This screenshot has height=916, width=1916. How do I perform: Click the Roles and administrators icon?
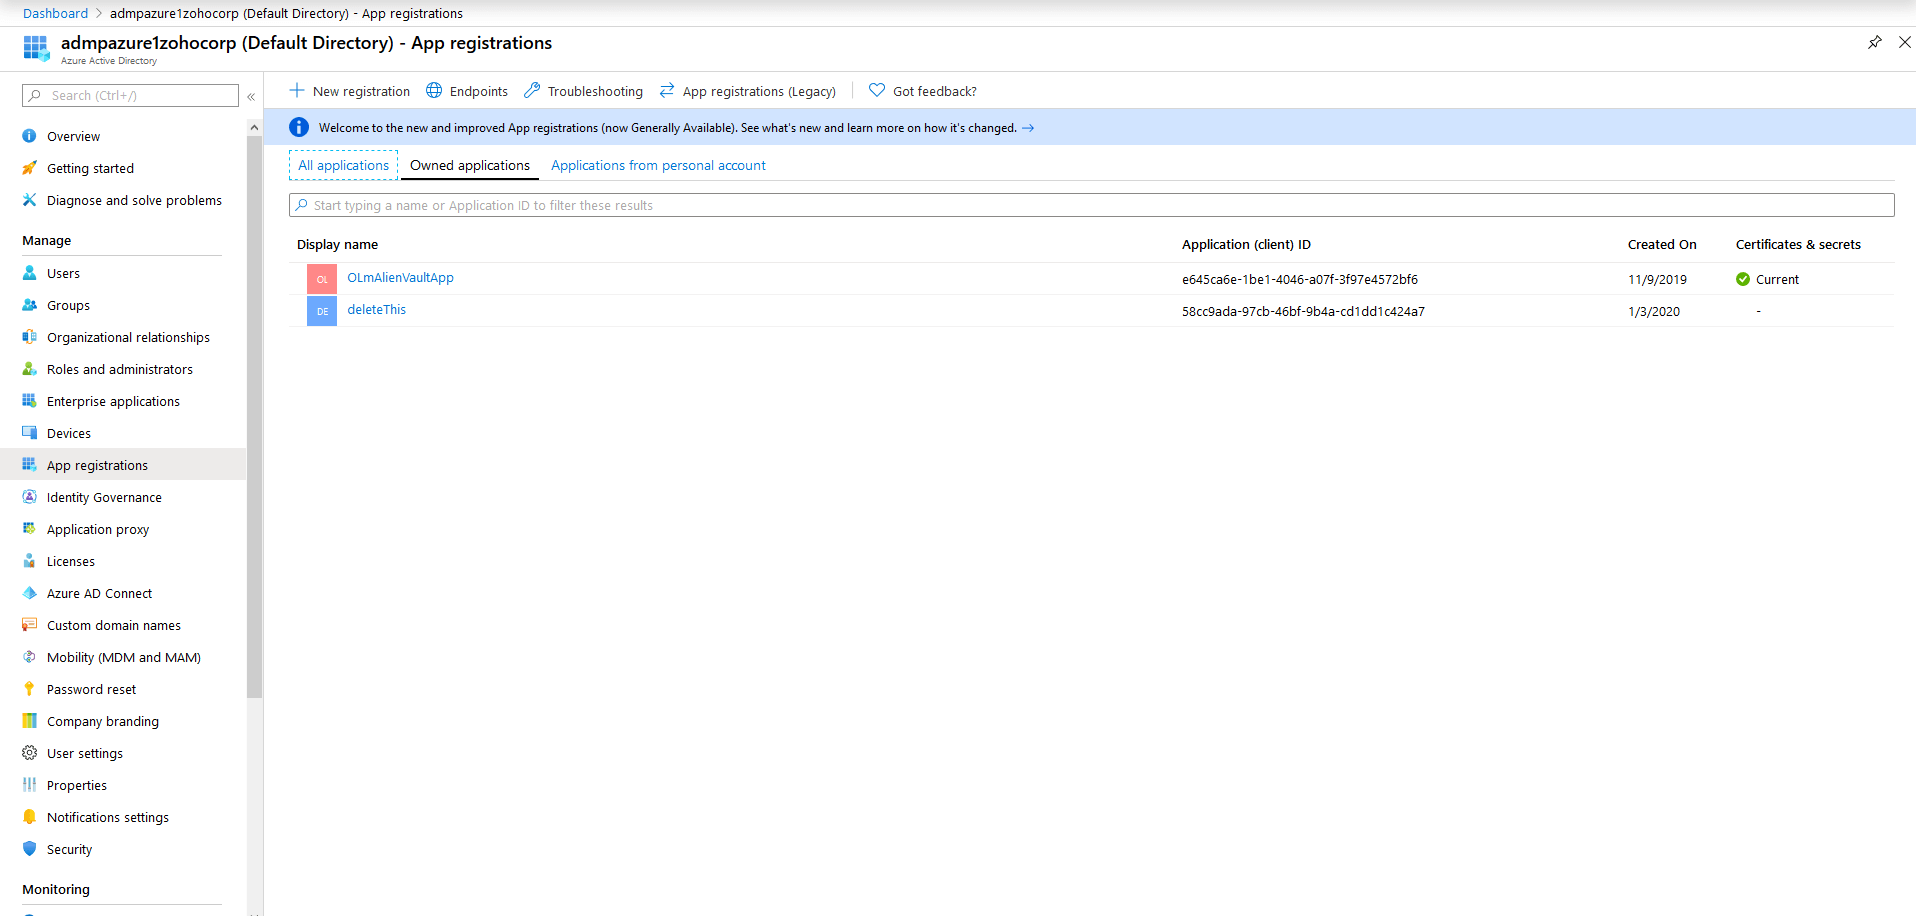(29, 369)
